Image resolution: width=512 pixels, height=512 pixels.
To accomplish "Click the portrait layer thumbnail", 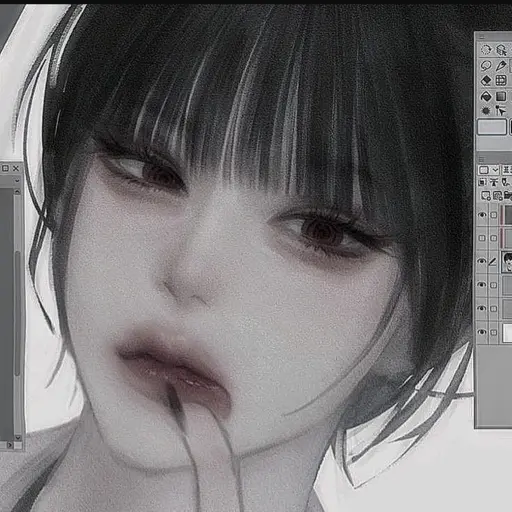I will pyautogui.click(x=507, y=262).
